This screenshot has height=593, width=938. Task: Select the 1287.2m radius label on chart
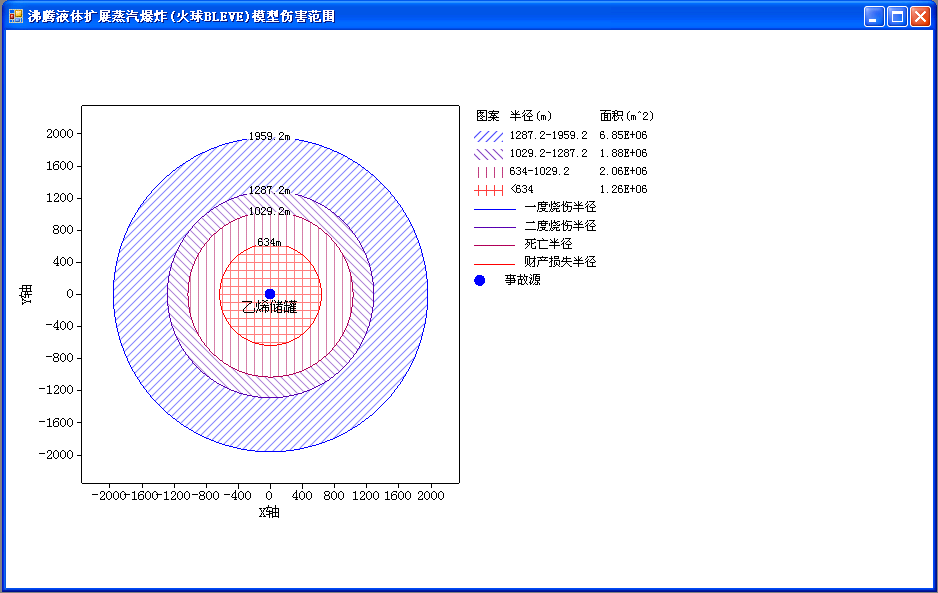270,190
